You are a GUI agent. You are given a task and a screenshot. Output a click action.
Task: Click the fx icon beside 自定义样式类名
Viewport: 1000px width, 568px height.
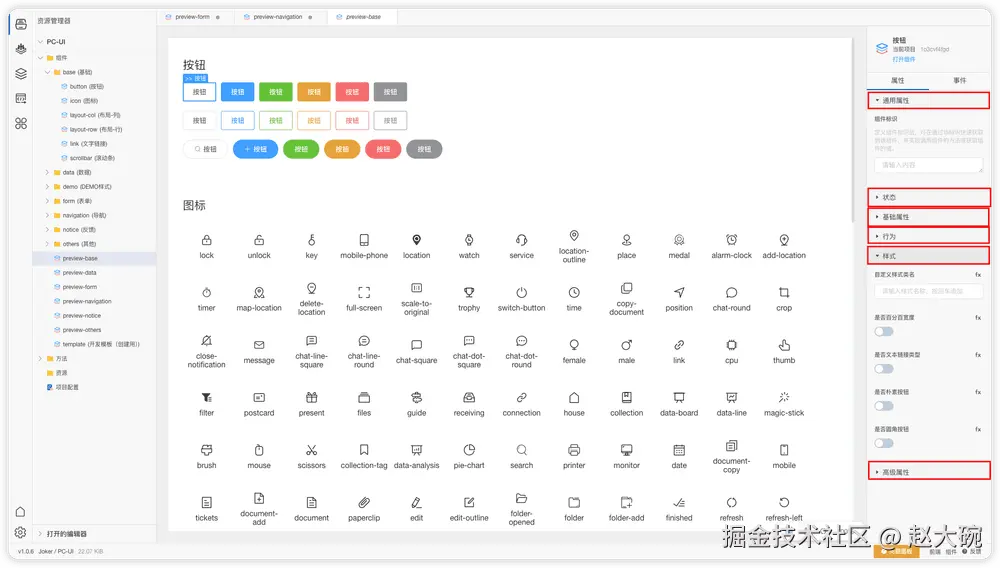pos(978,275)
